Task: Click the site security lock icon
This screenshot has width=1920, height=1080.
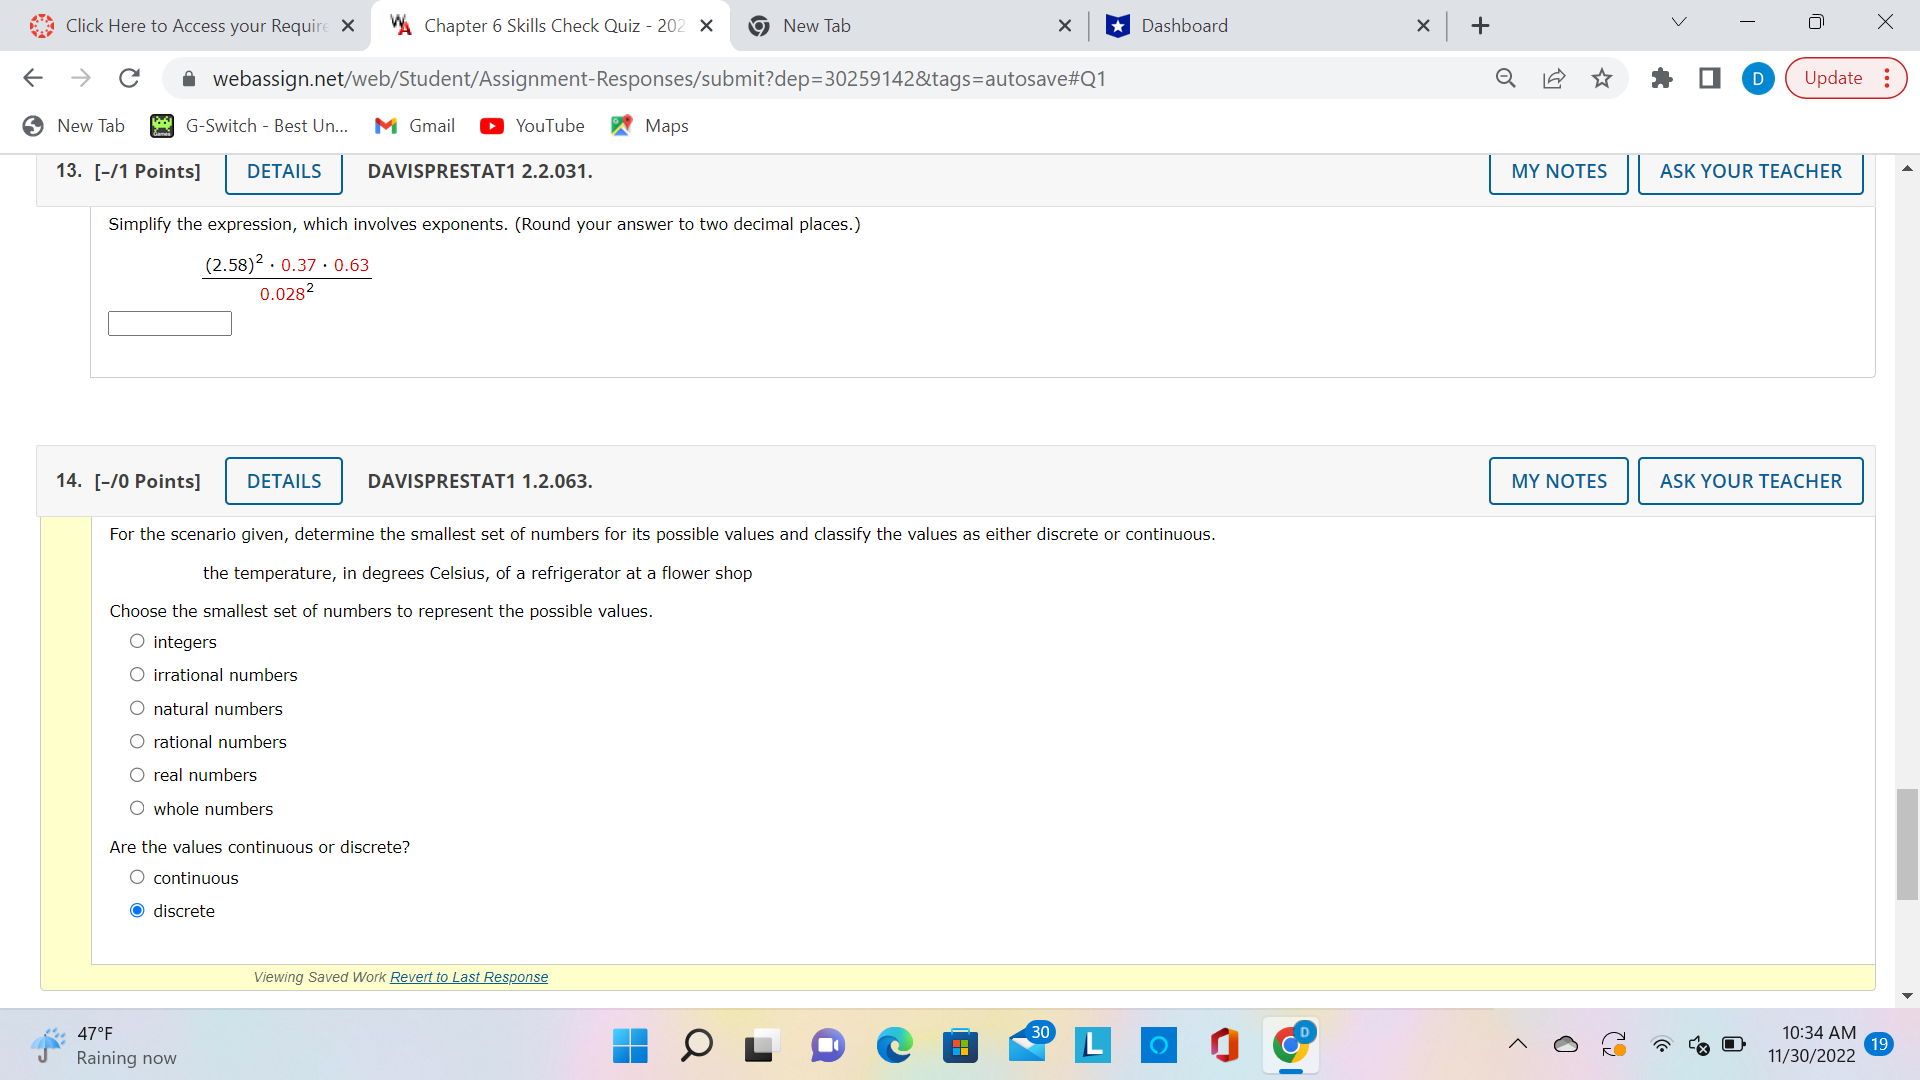Action: (x=188, y=78)
